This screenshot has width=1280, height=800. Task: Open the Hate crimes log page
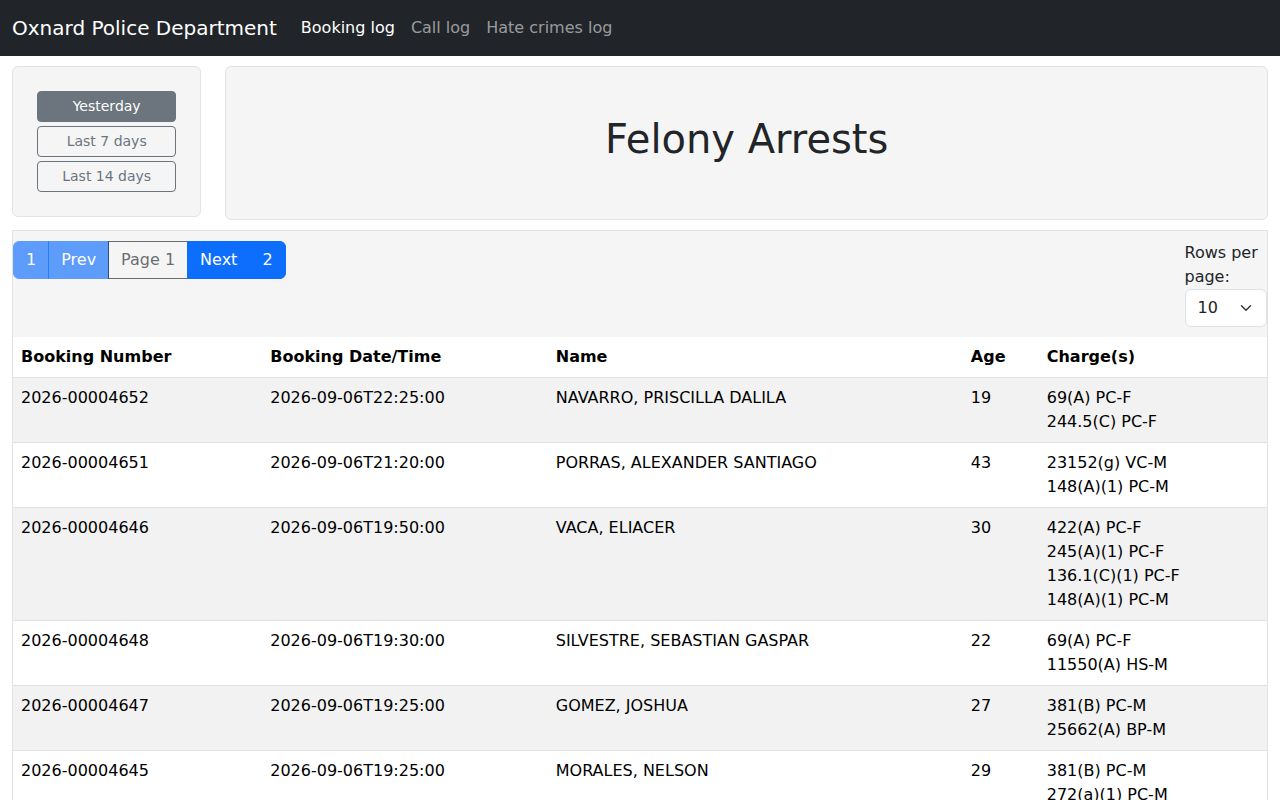click(549, 28)
